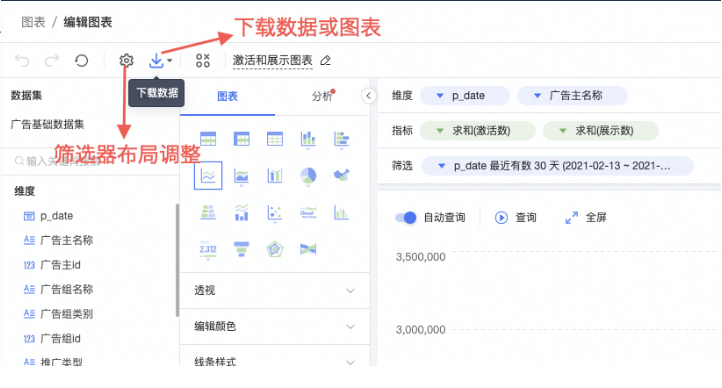Switch to the 分析 tab
This screenshot has height=388, width=722.
tap(321, 96)
